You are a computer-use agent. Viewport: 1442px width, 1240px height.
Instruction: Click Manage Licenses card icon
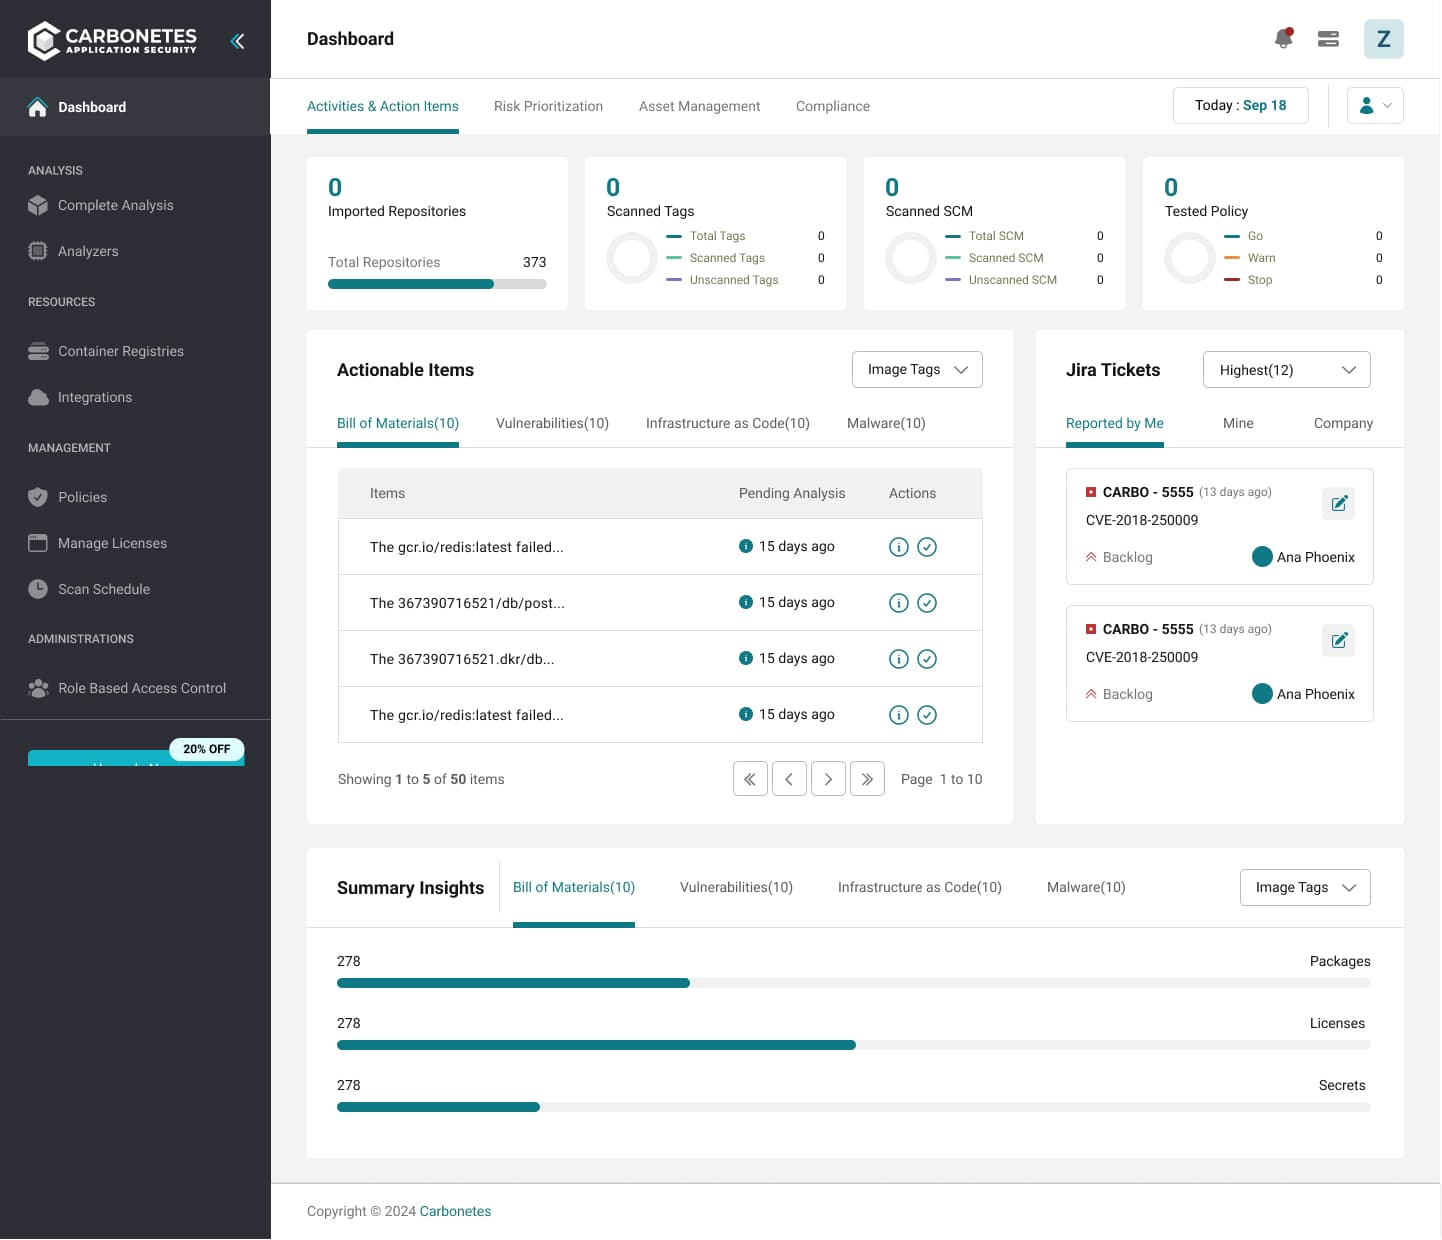pyautogui.click(x=38, y=543)
